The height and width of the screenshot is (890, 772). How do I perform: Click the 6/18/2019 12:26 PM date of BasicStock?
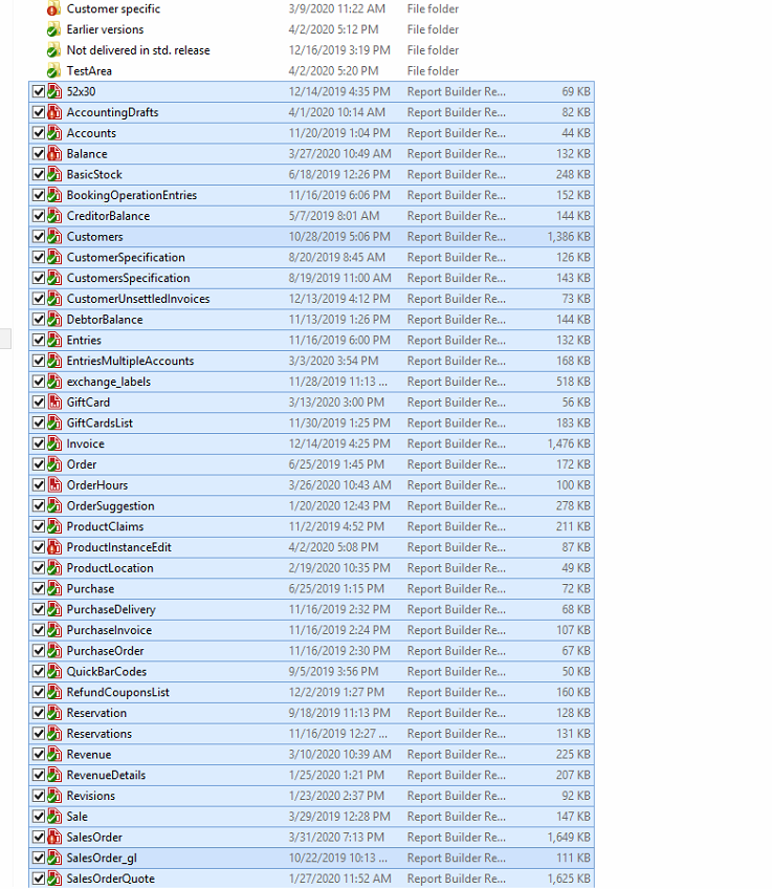(x=339, y=174)
